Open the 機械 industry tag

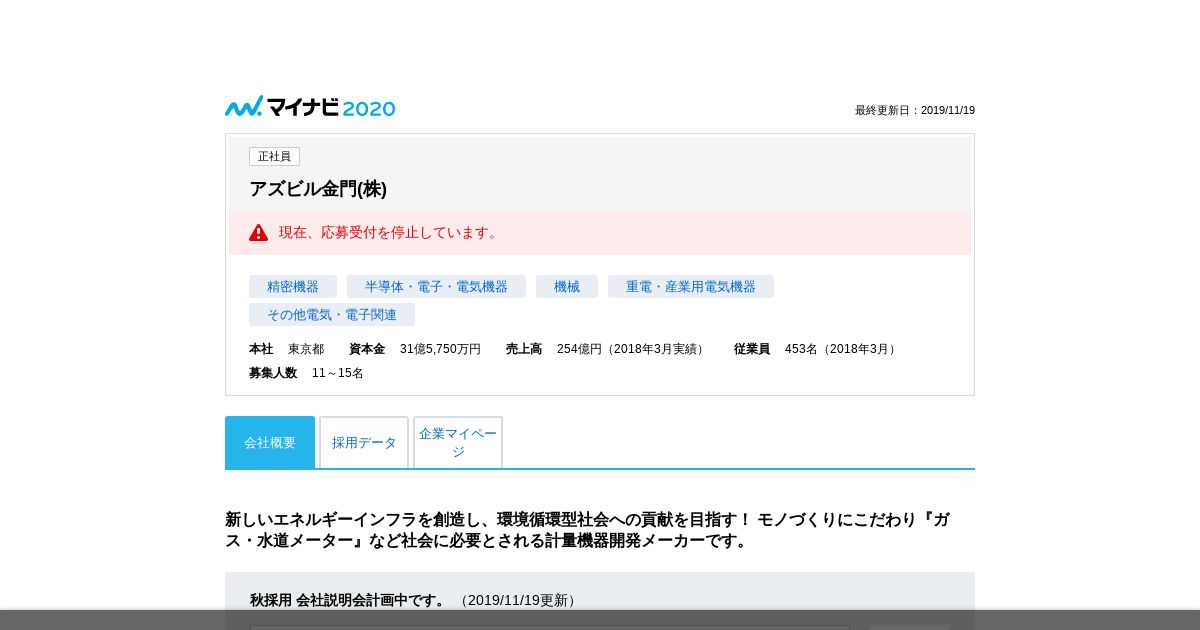567,287
